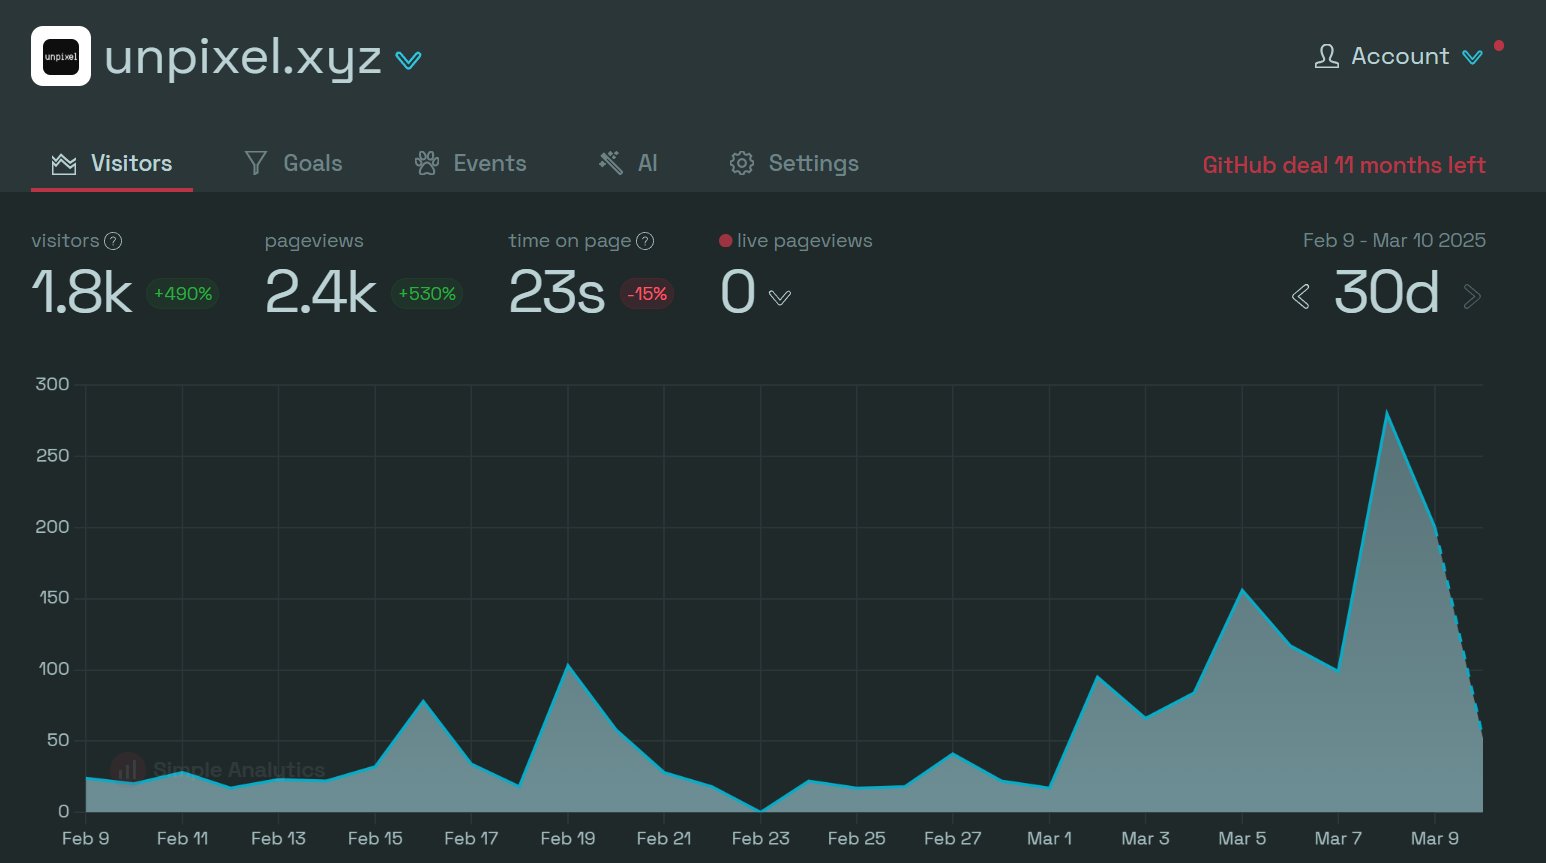
Task: Click the visitors help question mark icon
Action: [114, 241]
